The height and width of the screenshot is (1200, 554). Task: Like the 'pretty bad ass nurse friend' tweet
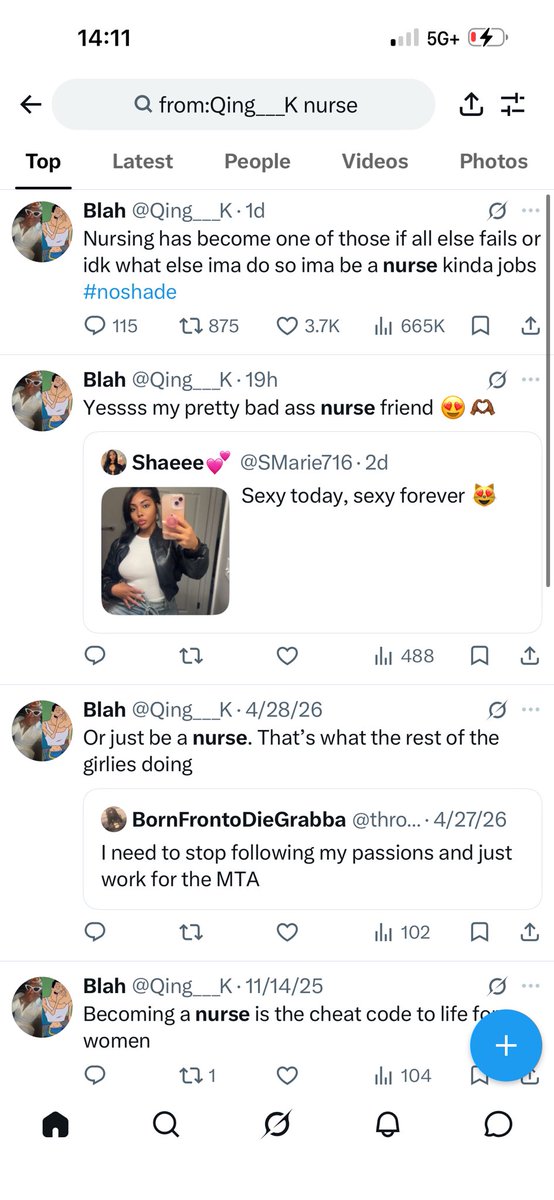click(287, 655)
